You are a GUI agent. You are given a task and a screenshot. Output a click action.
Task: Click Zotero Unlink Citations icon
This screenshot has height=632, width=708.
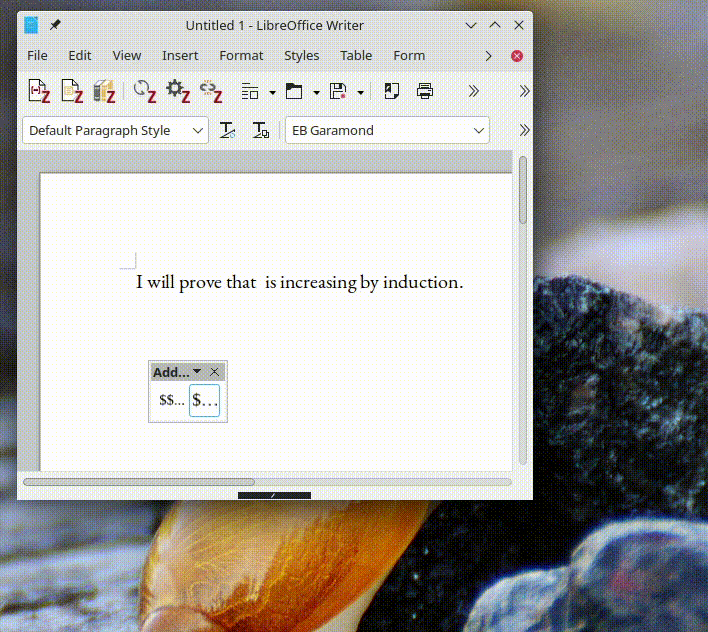click(211, 91)
